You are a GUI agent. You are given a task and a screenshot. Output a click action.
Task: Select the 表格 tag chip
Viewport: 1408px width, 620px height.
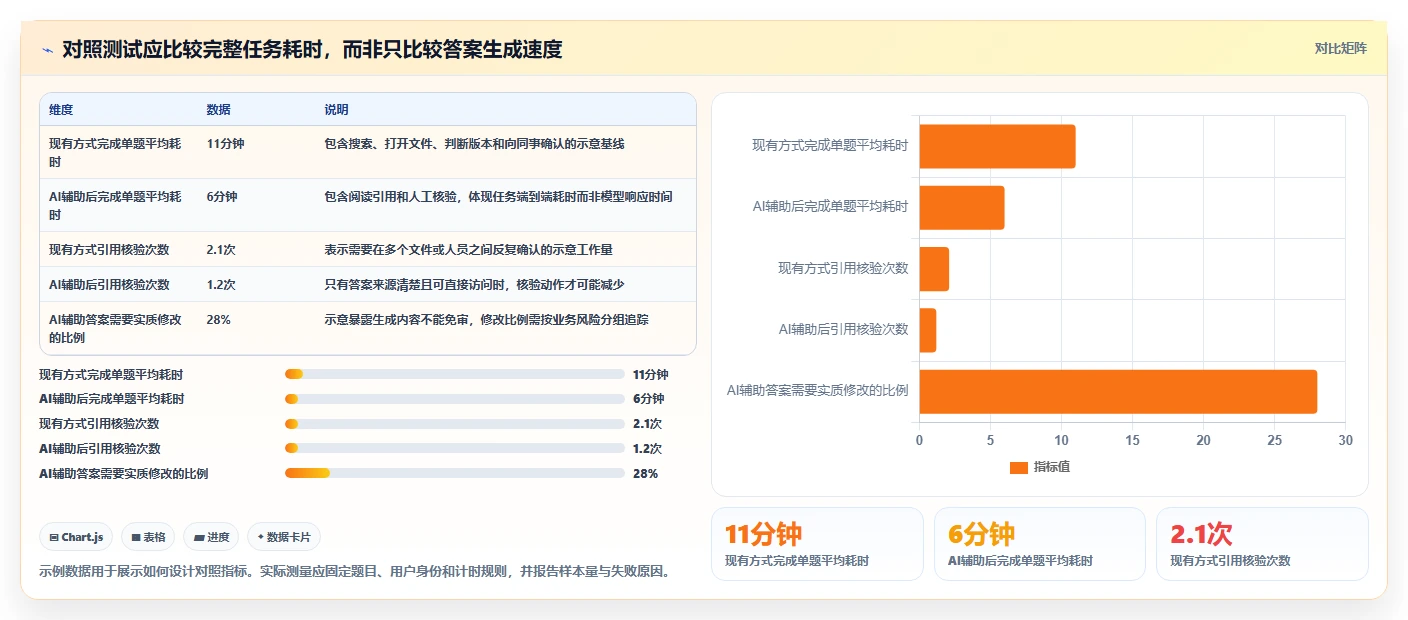148,537
